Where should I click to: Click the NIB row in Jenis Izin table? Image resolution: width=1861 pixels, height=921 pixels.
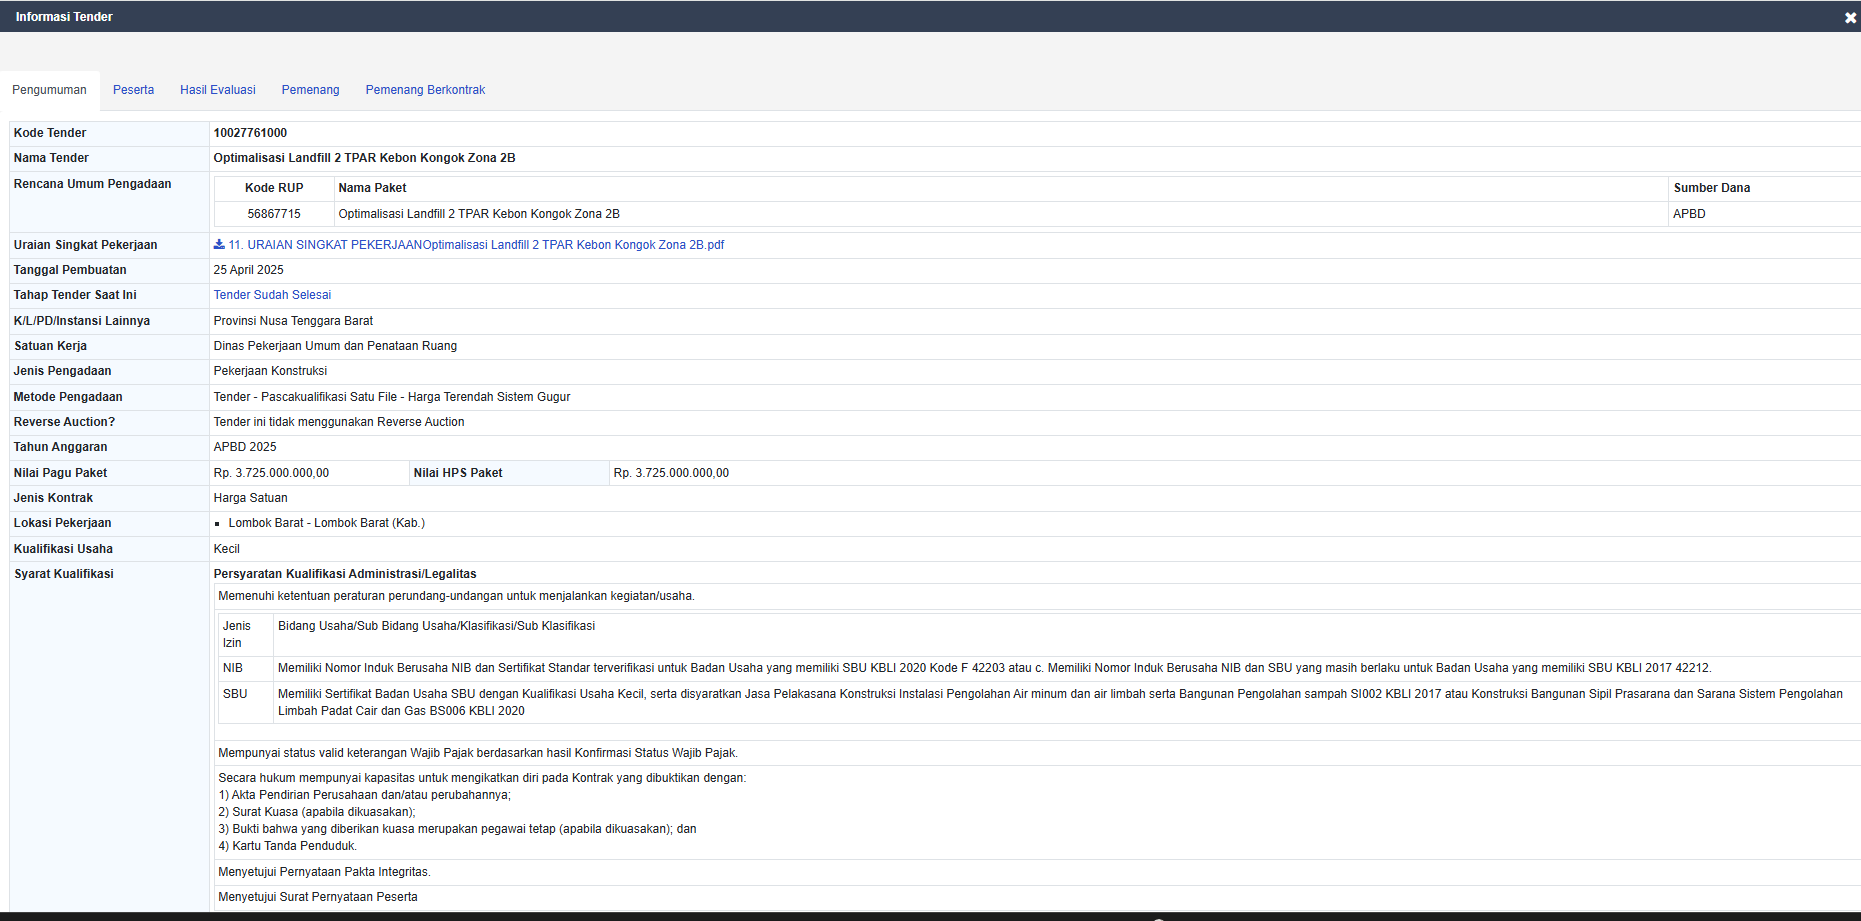(233, 668)
